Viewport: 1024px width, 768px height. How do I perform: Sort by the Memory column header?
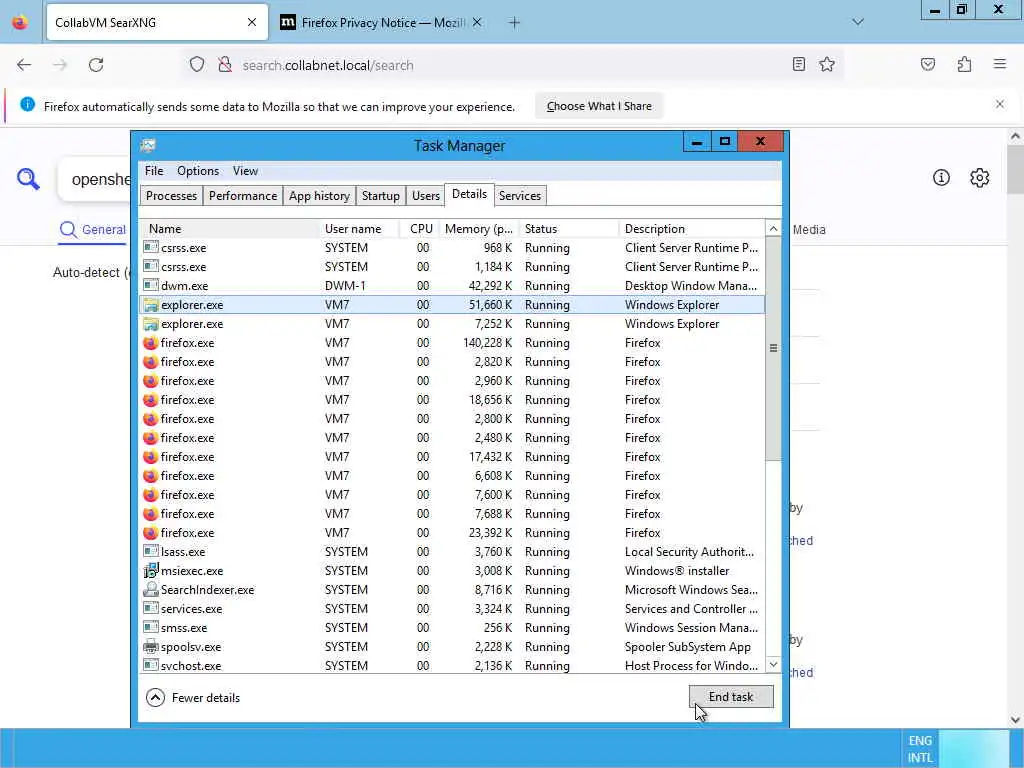click(x=479, y=229)
